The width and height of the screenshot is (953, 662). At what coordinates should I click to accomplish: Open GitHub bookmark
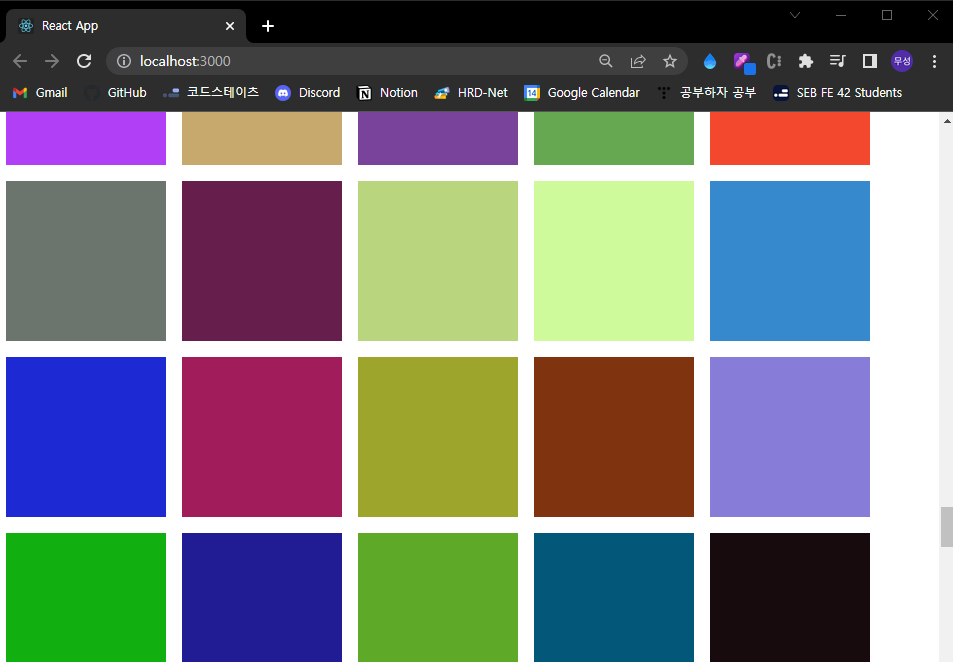116,92
